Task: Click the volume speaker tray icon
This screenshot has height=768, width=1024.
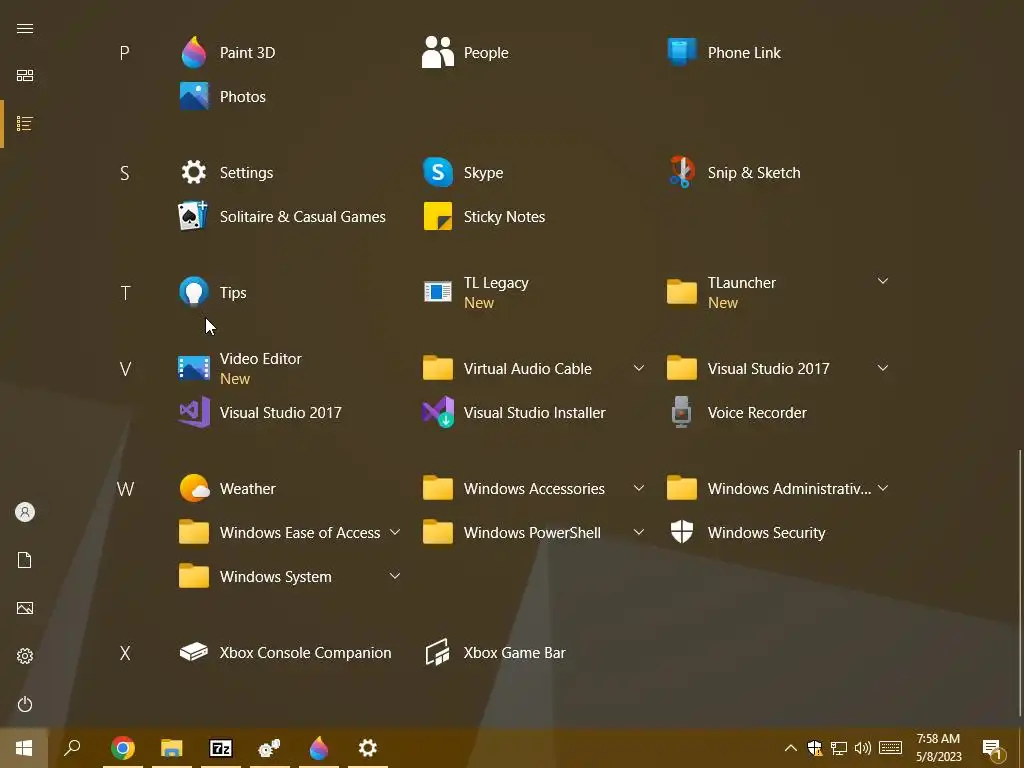Action: [863, 748]
